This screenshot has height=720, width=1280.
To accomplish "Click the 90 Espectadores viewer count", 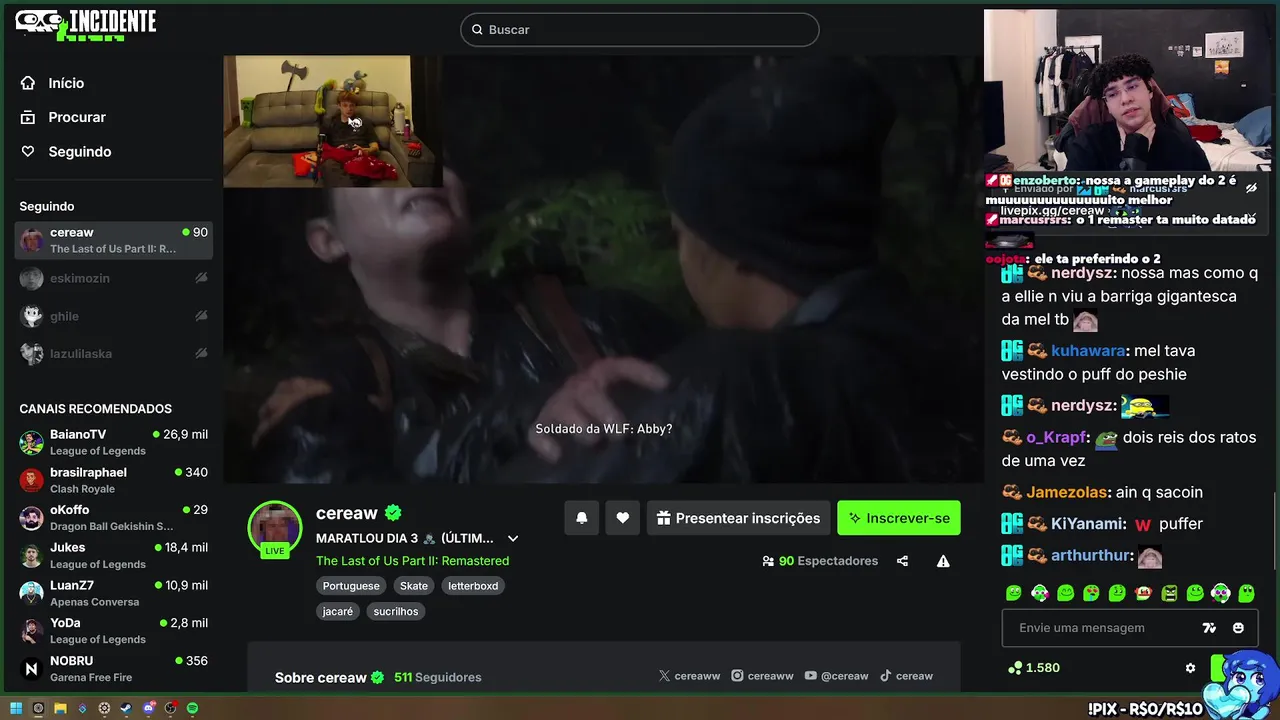I will (x=820, y=561).
